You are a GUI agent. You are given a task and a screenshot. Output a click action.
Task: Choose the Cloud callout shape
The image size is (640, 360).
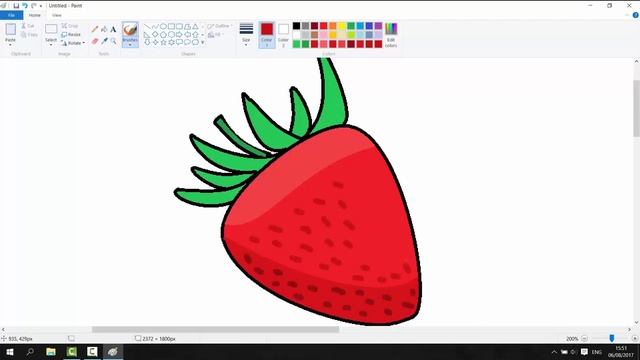coord(196,42)
